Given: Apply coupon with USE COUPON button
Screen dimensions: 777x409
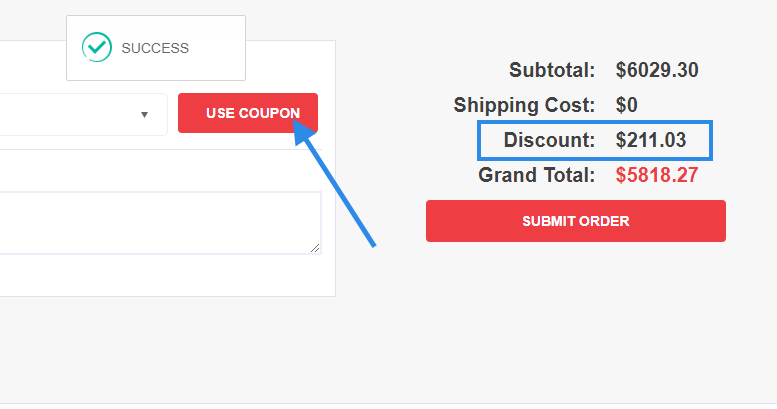Looking at the screenshot, I should coord(248,113).
